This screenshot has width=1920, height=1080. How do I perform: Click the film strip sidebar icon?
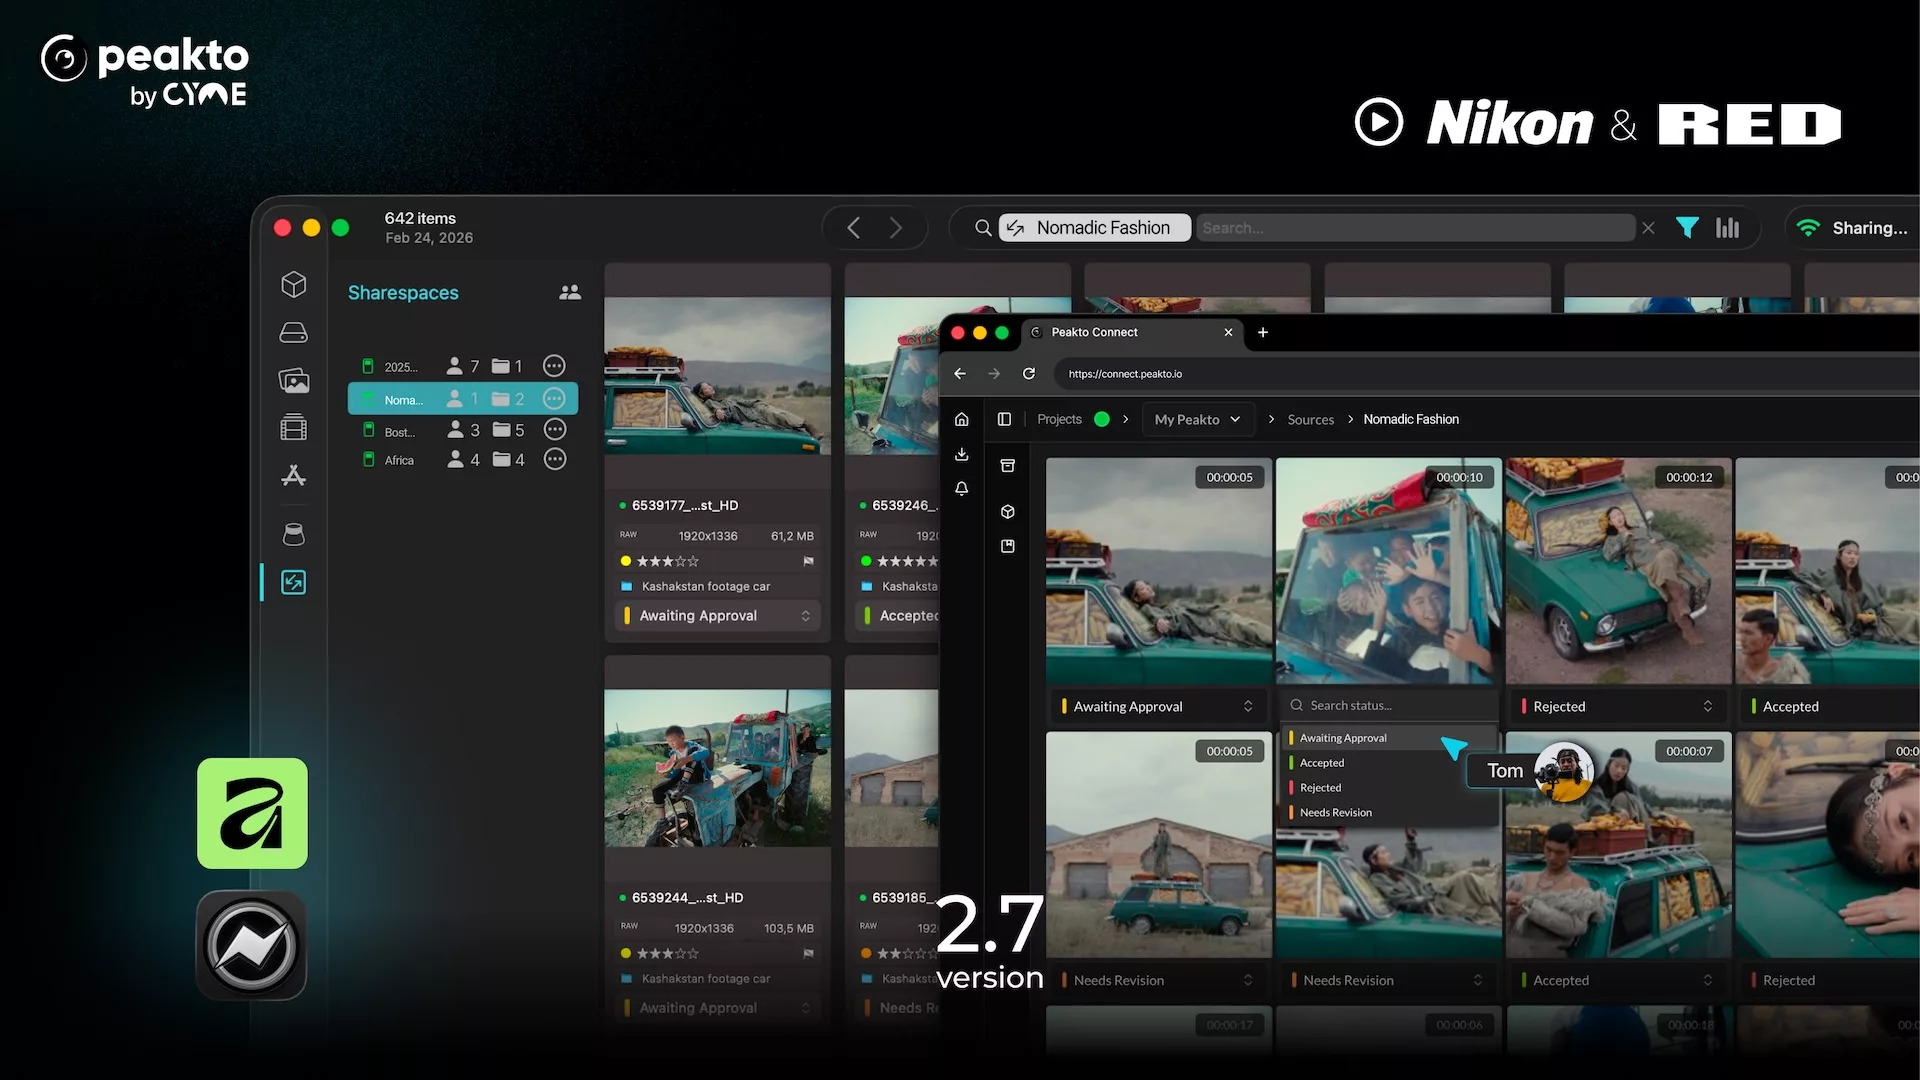[293, 428]
